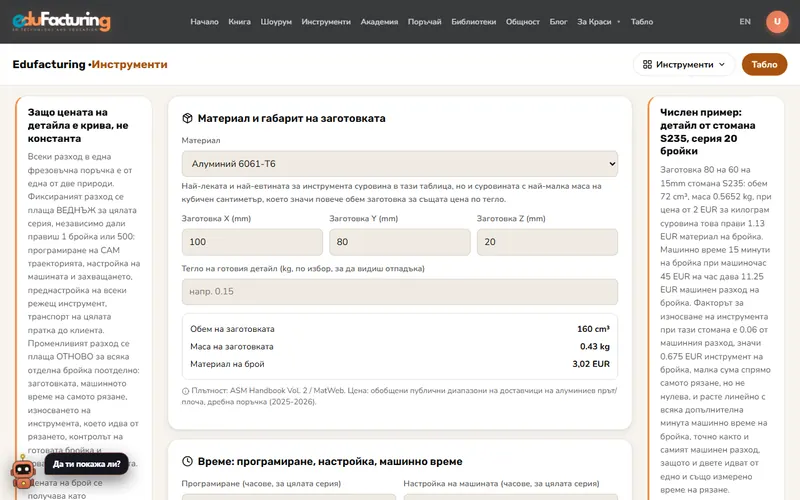The image size is (800, 500).
Task: Focus the Заготовка X (mm) field
Action: [x=252, y=242]
